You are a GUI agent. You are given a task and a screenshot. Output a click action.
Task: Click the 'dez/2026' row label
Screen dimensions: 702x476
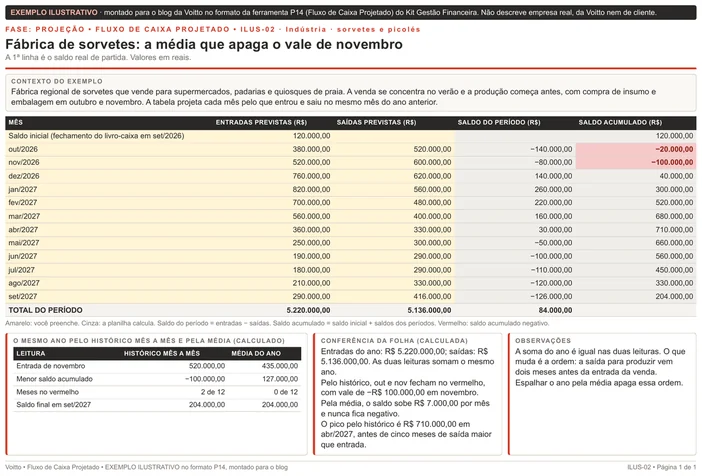pos(24,176)
